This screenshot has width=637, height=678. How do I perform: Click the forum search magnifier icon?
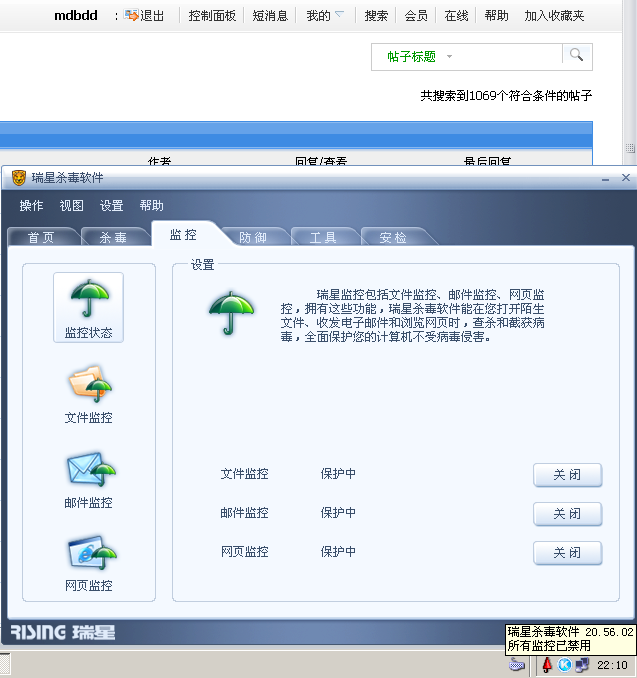click(576, 55)
